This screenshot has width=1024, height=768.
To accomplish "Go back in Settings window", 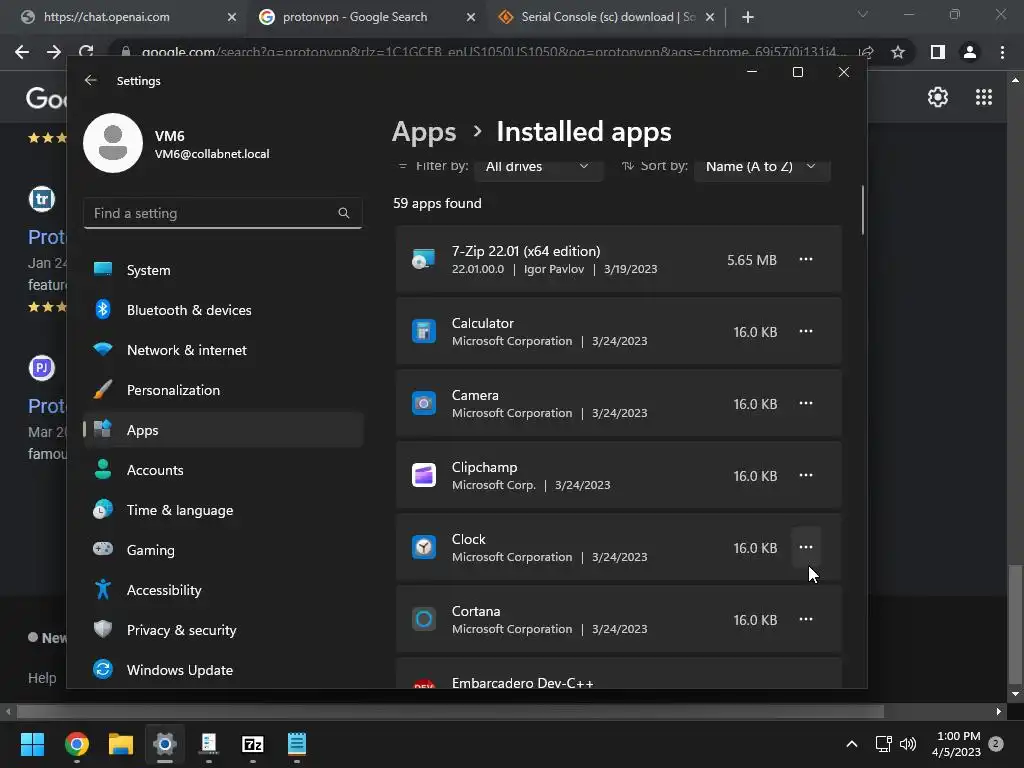I will pyautogui.click(x=91, y=80).
